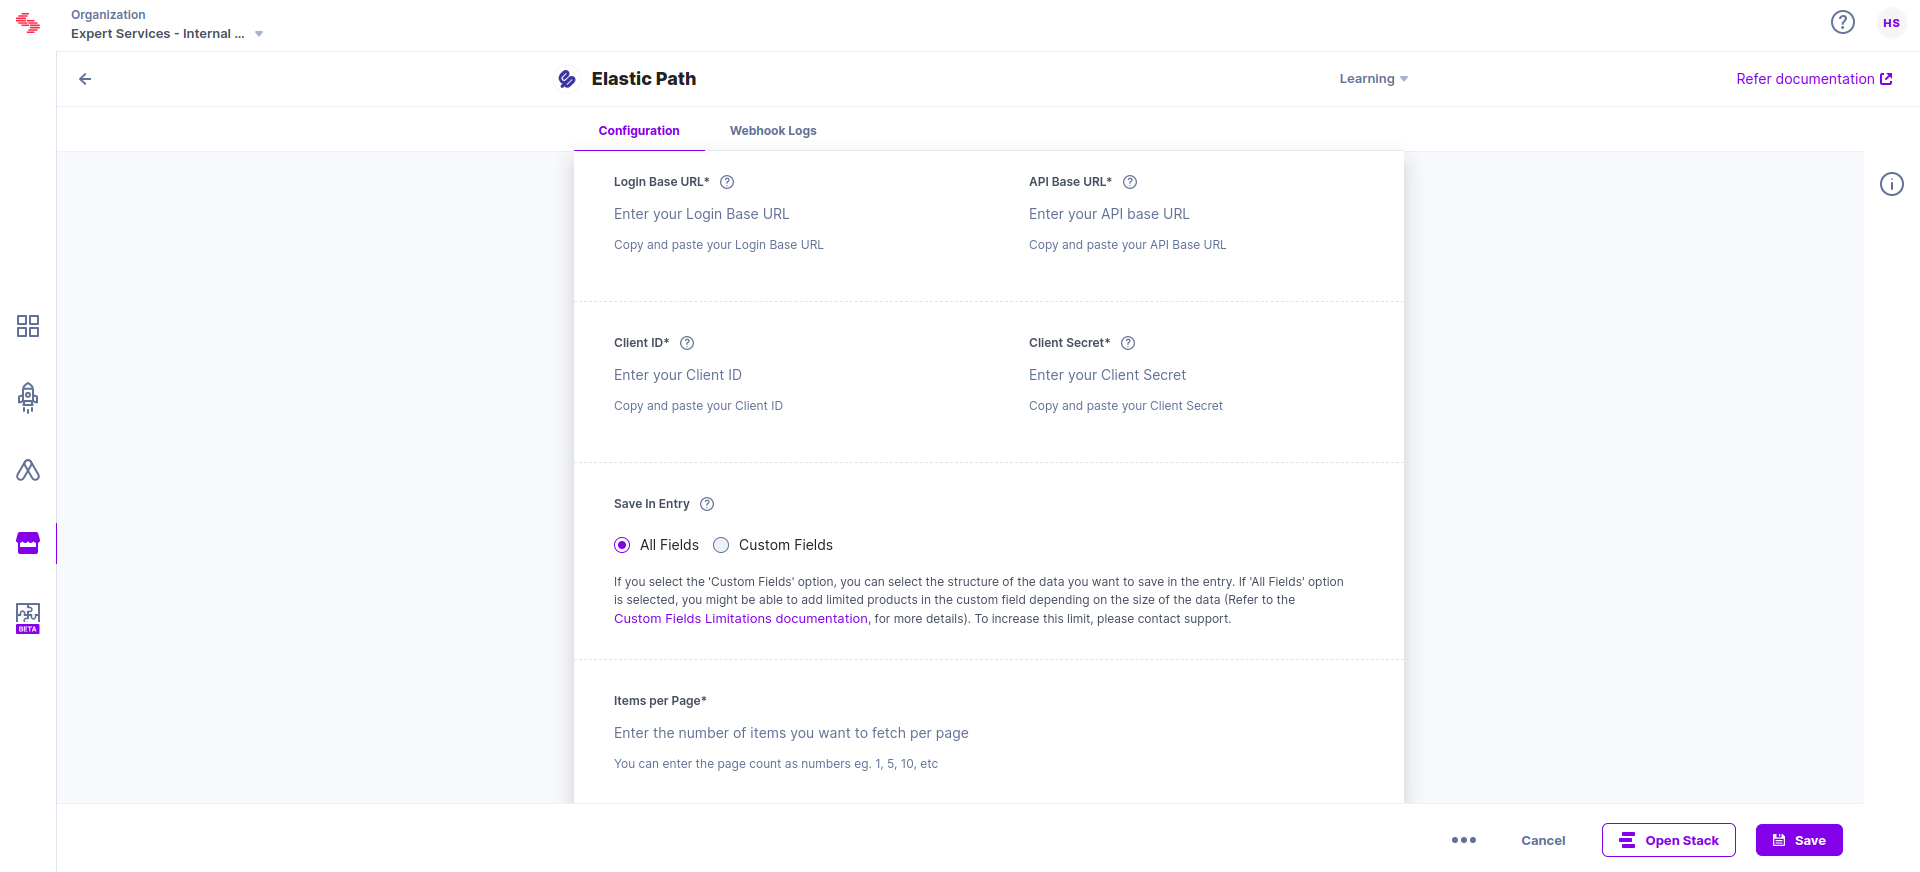The image size is (1920, 872).
Task: Show tooltip for Save In Entry help icon
Action: pos(707,504)
